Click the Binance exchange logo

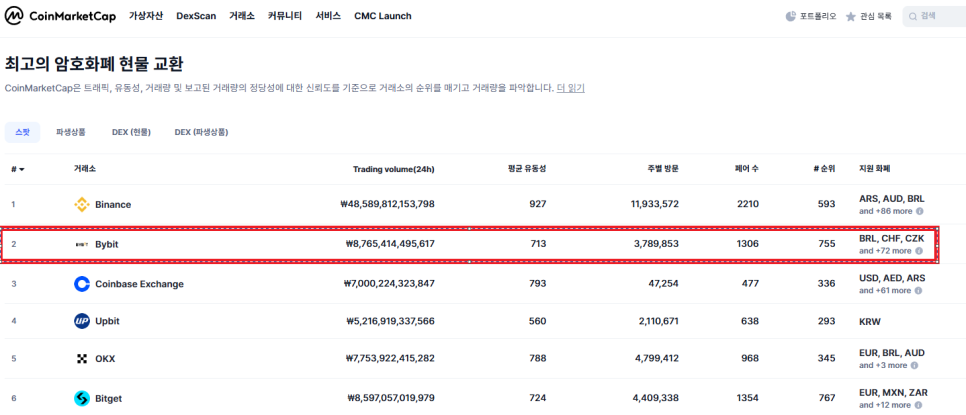point(82,204)
